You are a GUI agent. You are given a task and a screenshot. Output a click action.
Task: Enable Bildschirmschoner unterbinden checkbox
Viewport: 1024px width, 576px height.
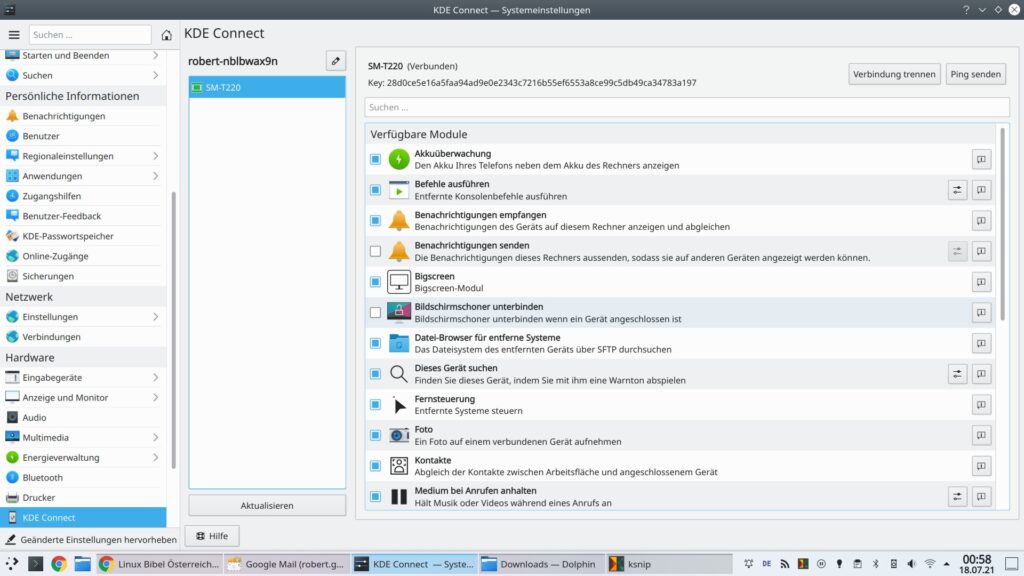tap(375, 313)
